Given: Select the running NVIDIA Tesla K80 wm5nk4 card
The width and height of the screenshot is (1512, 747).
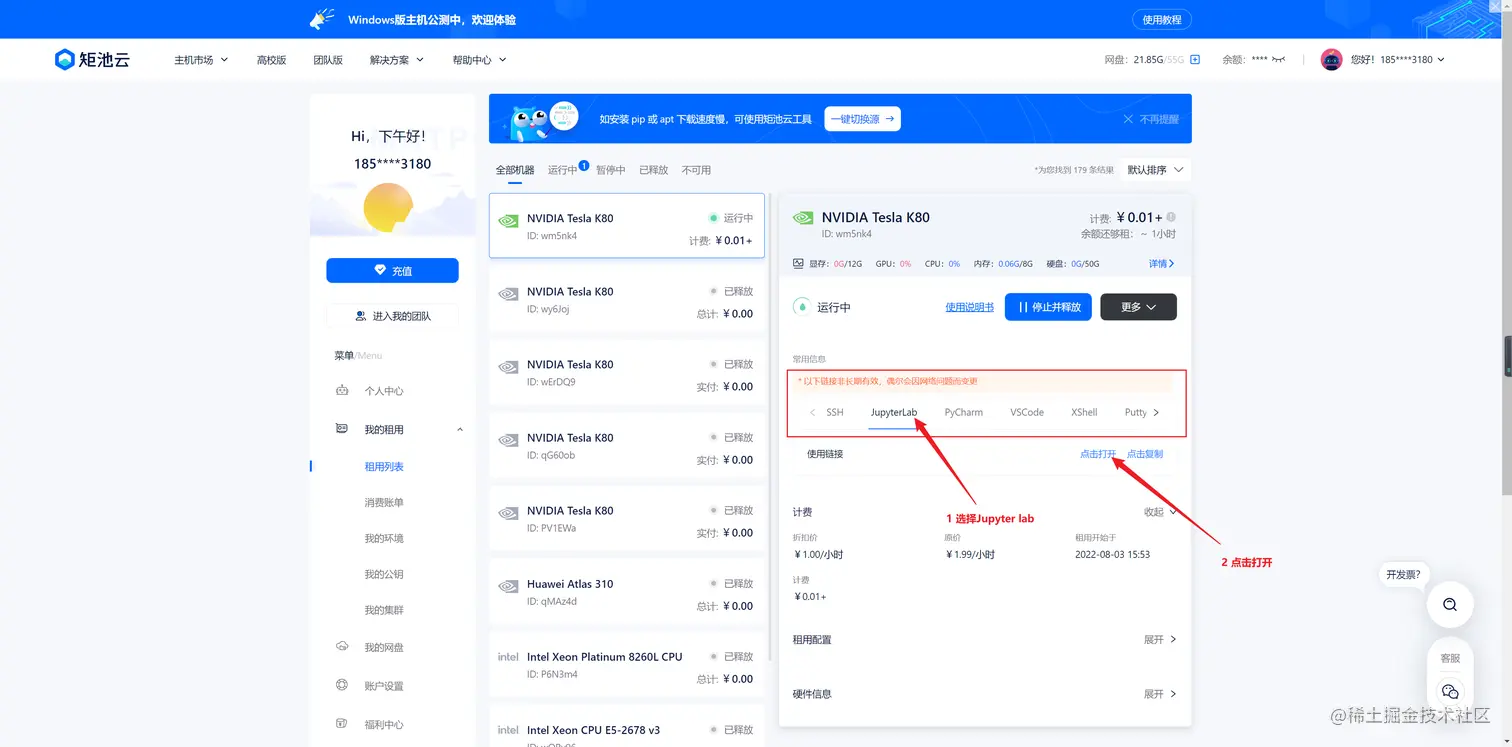Looking at the screenshot, I should (x=627, y=226).
